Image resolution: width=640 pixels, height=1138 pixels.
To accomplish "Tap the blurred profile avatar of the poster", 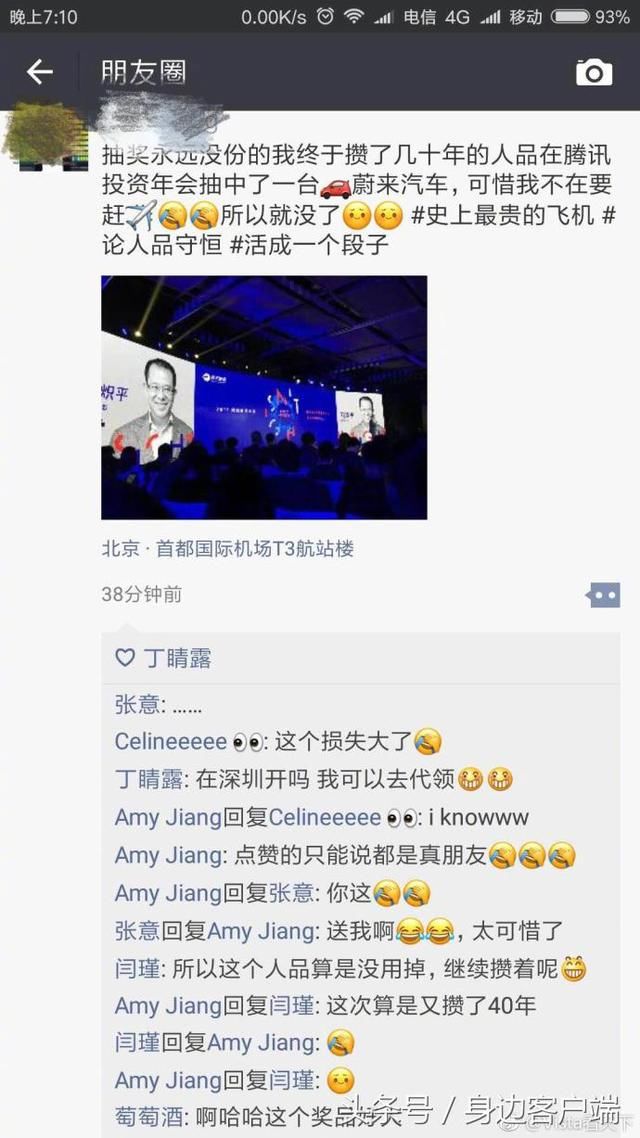I will [45, 135].
